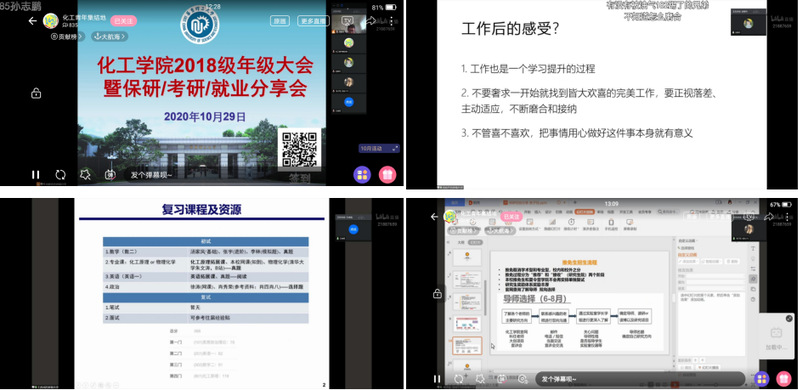Toggle the 弹 danmaku switch on the title-slide stream
This screenshot has width=798, height=390.
coord(110,175)
